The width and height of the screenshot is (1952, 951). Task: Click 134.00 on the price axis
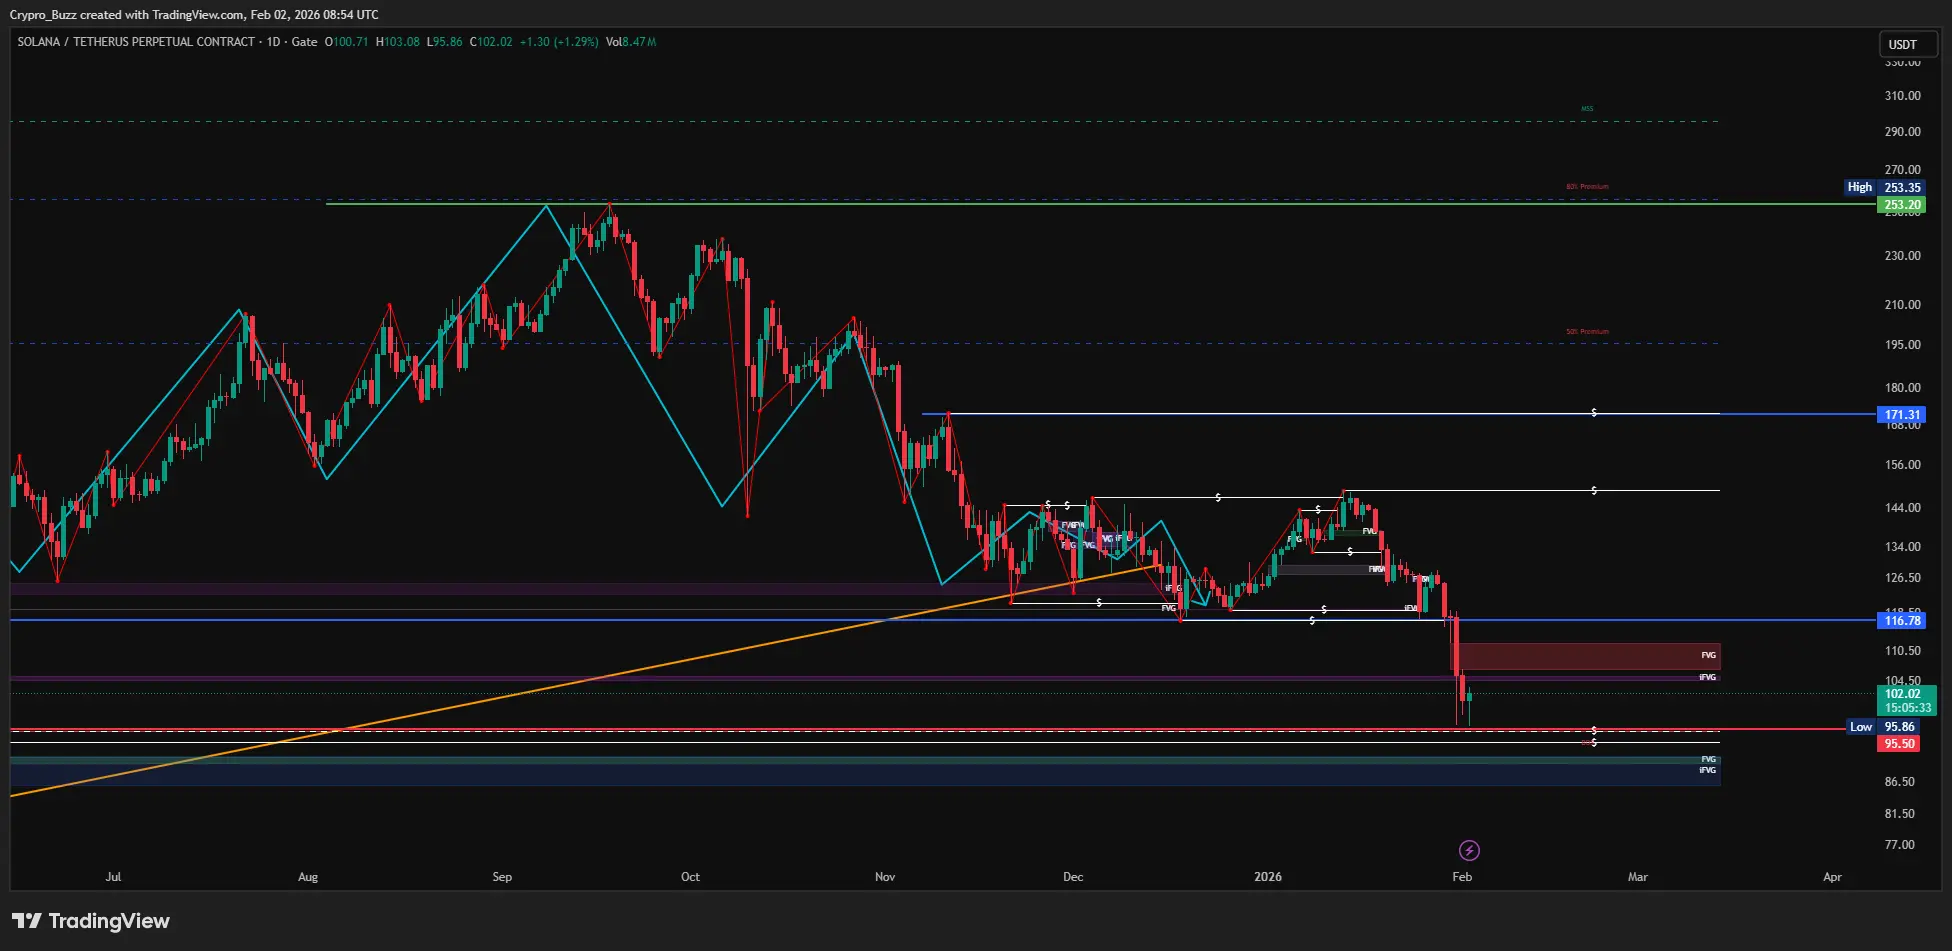tap(1902, 547)
